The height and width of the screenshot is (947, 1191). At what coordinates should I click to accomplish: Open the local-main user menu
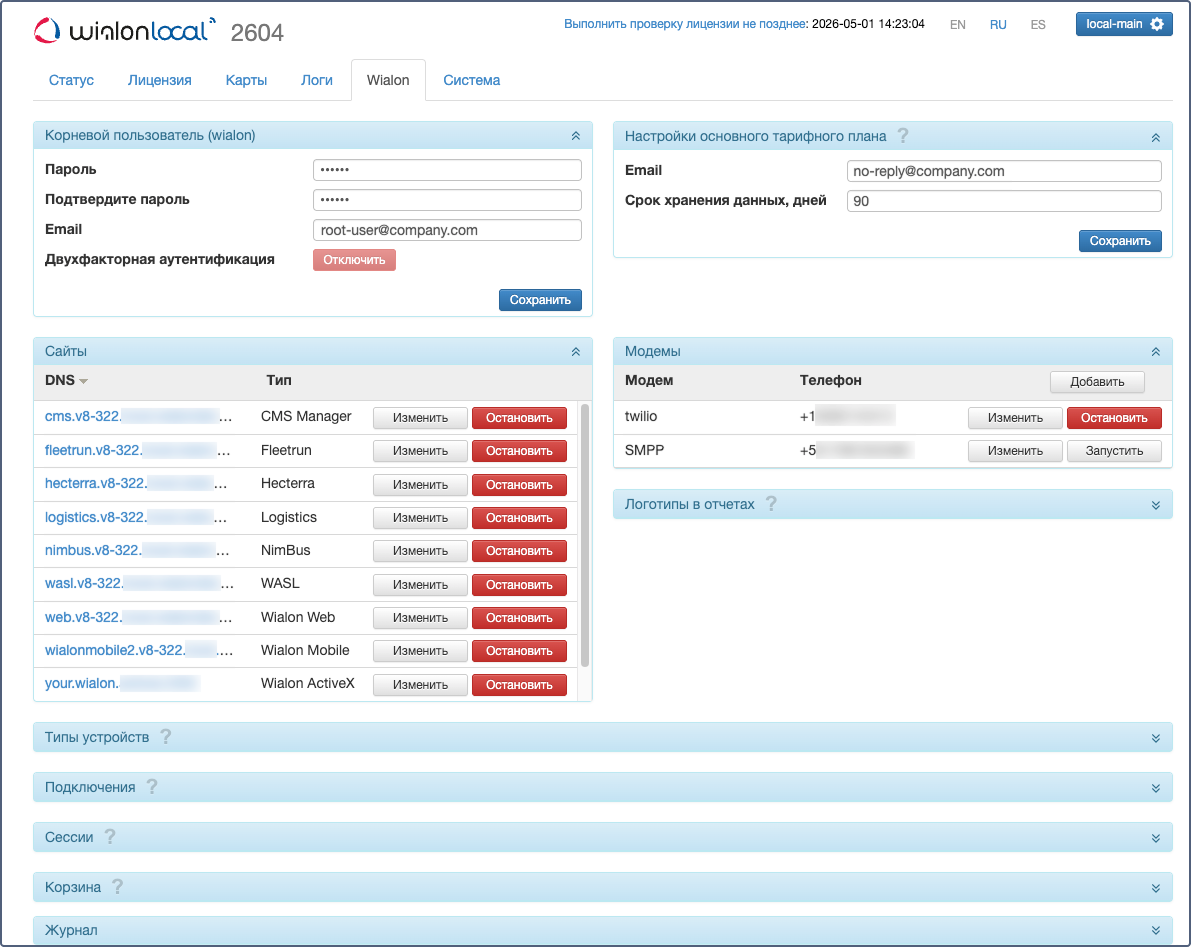point(1123,24)
